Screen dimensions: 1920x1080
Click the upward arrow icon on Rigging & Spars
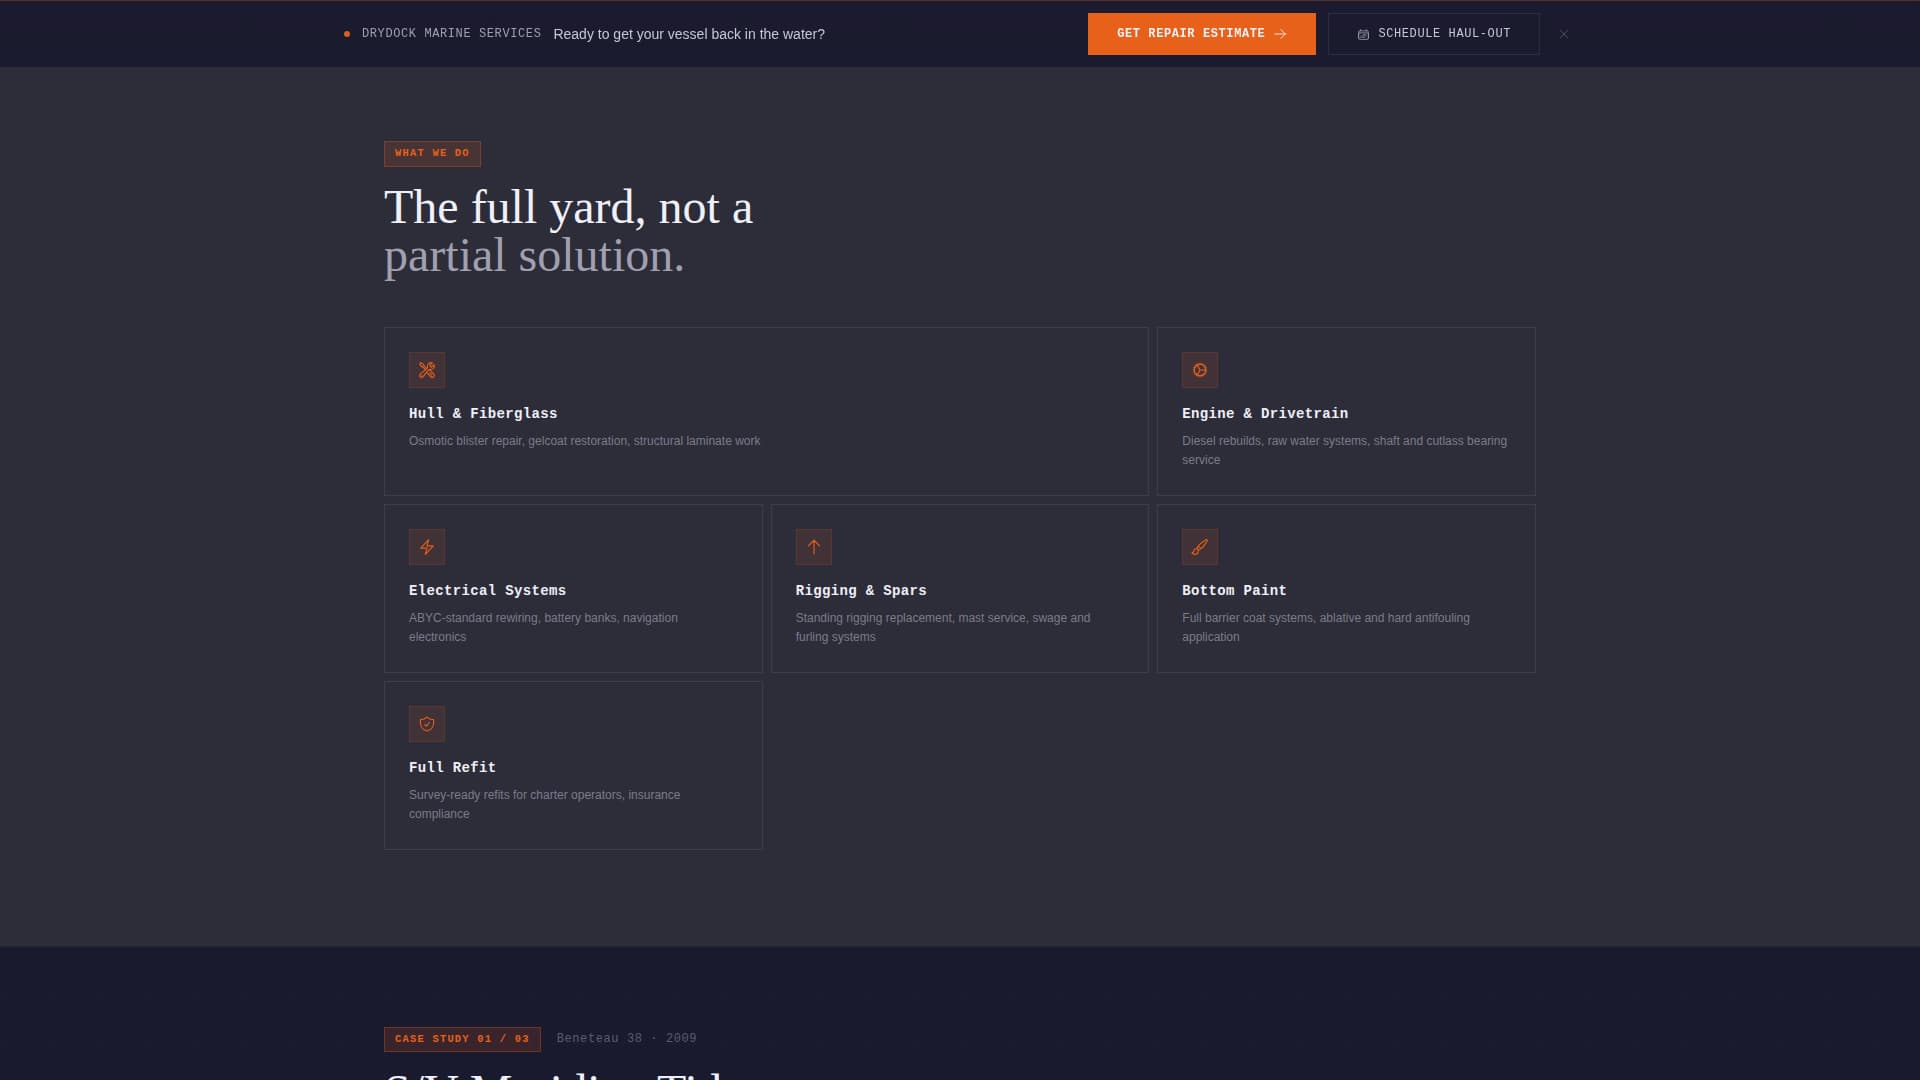point(814,547)
